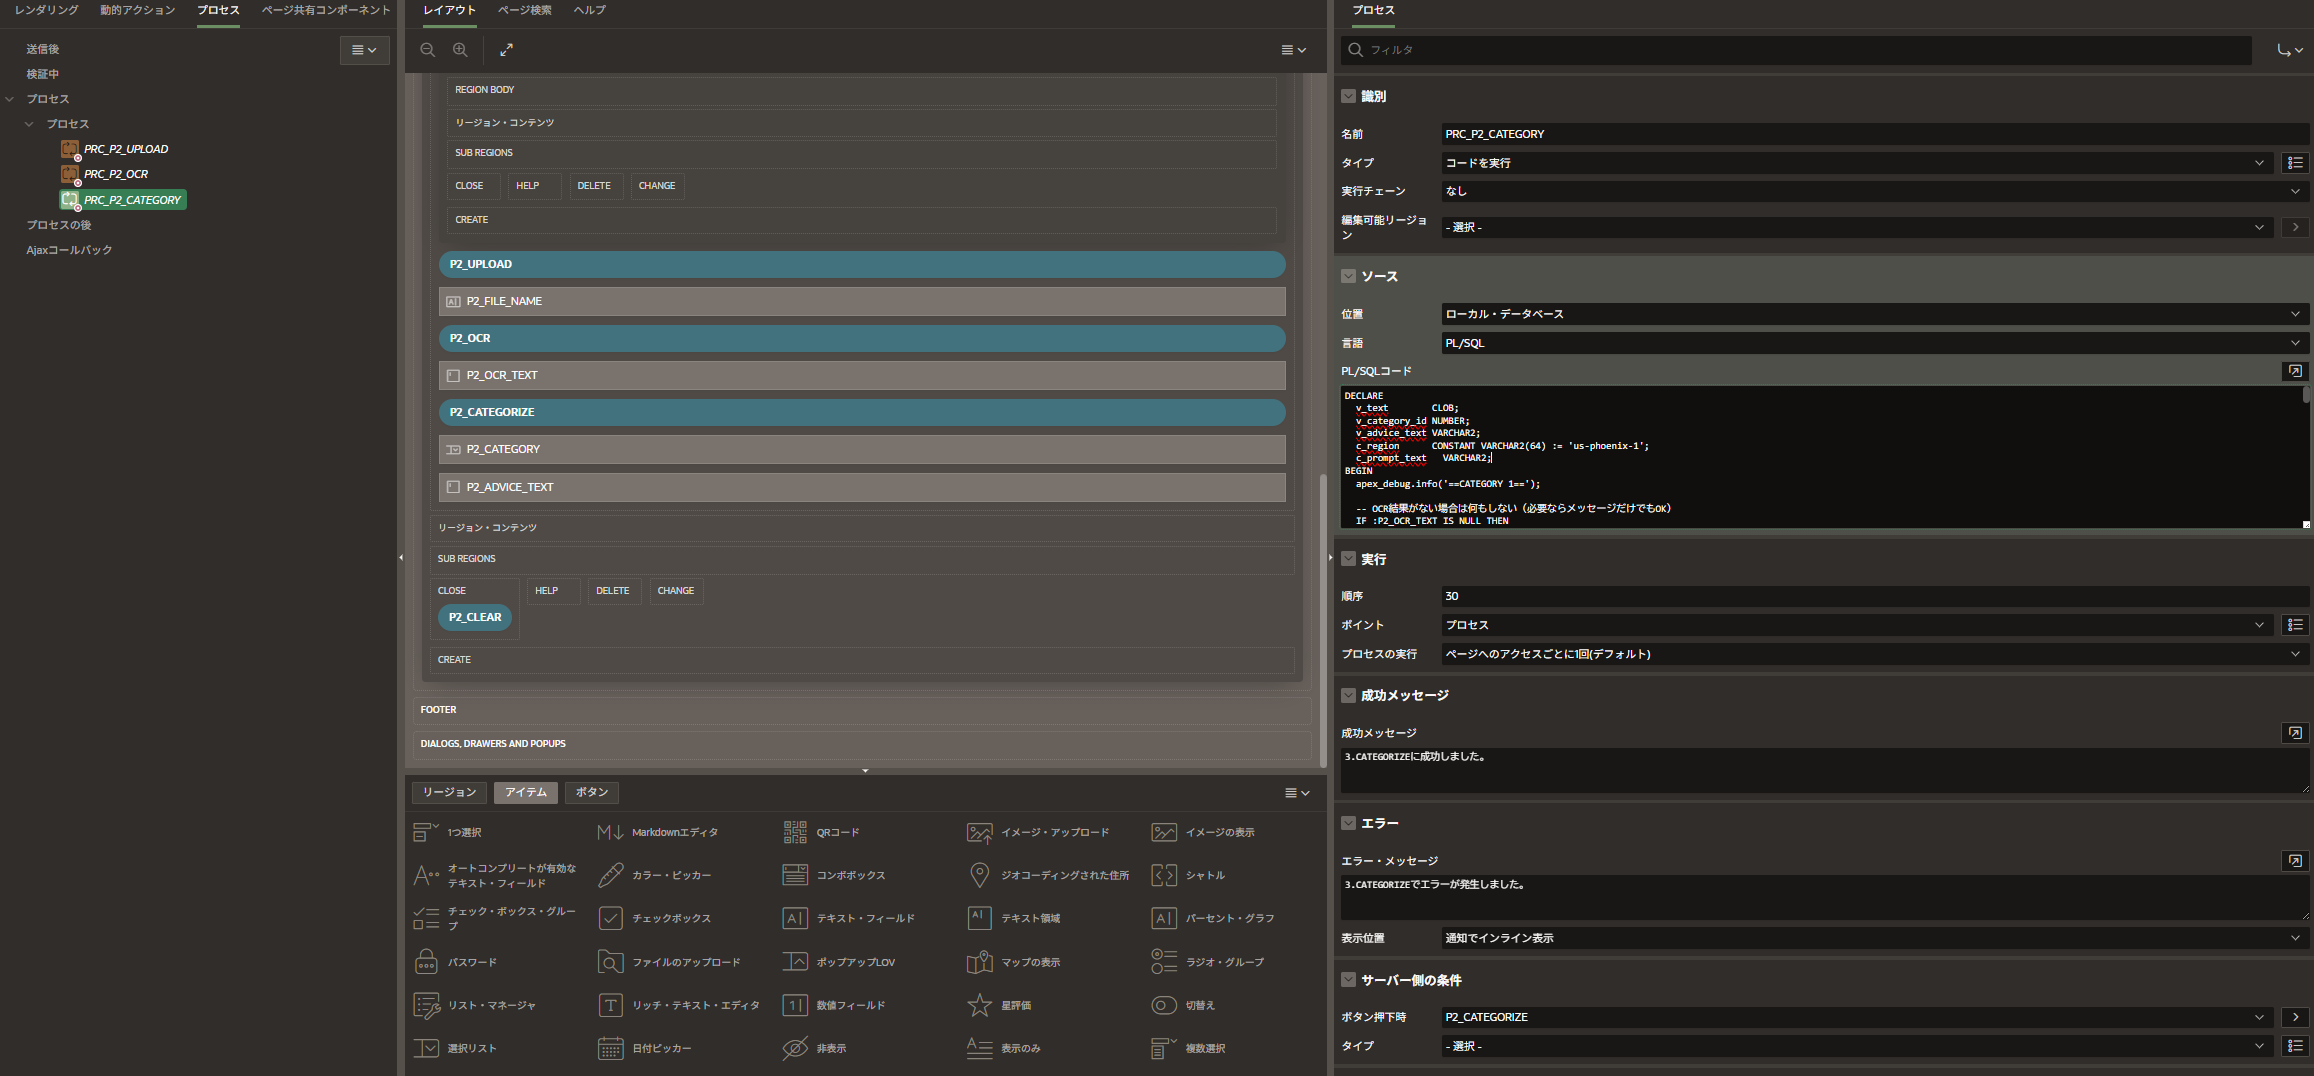Open the gallery menu hamburger icon
This screenshot has width=2314, height=1076.
pyautogui.click(x=1297, y=793)
